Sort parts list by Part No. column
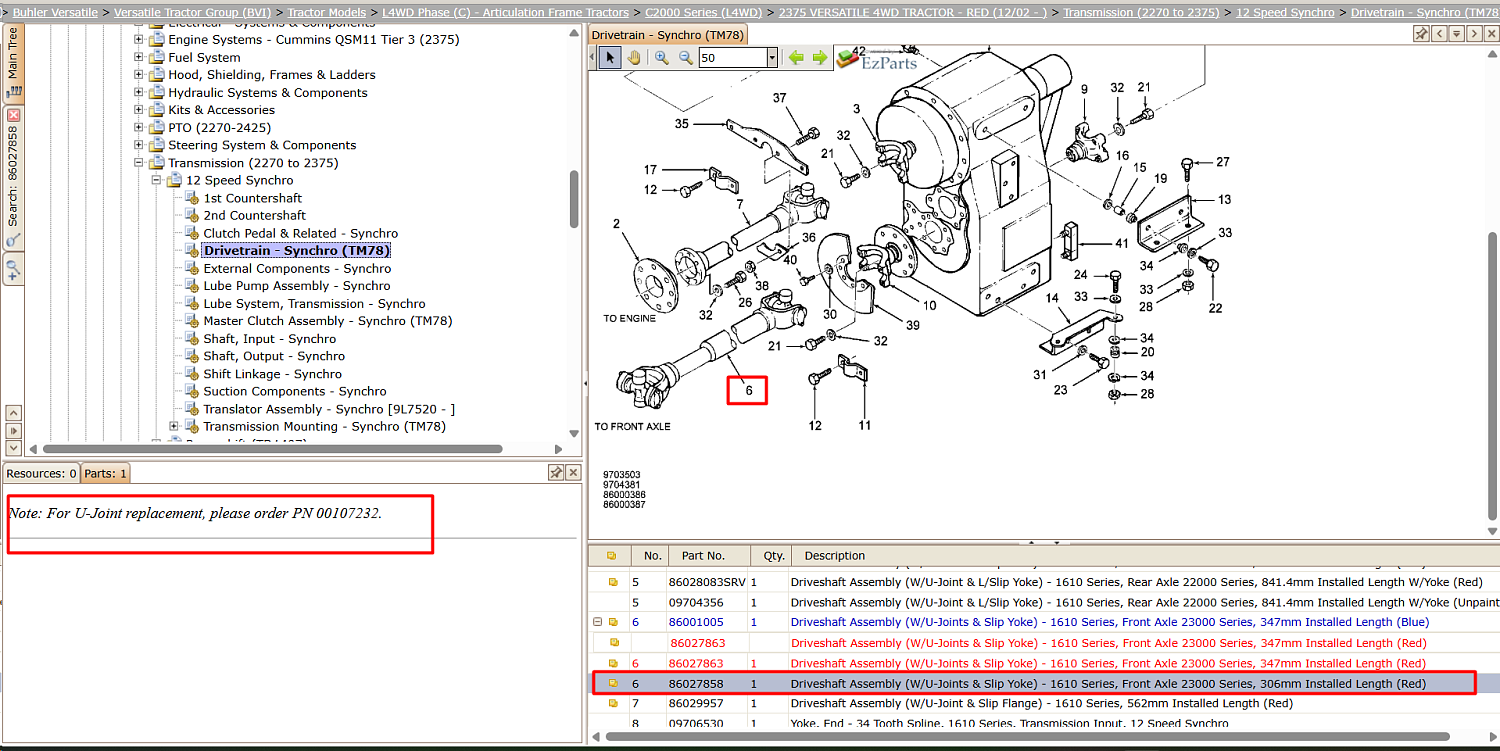 click(710, 556)
